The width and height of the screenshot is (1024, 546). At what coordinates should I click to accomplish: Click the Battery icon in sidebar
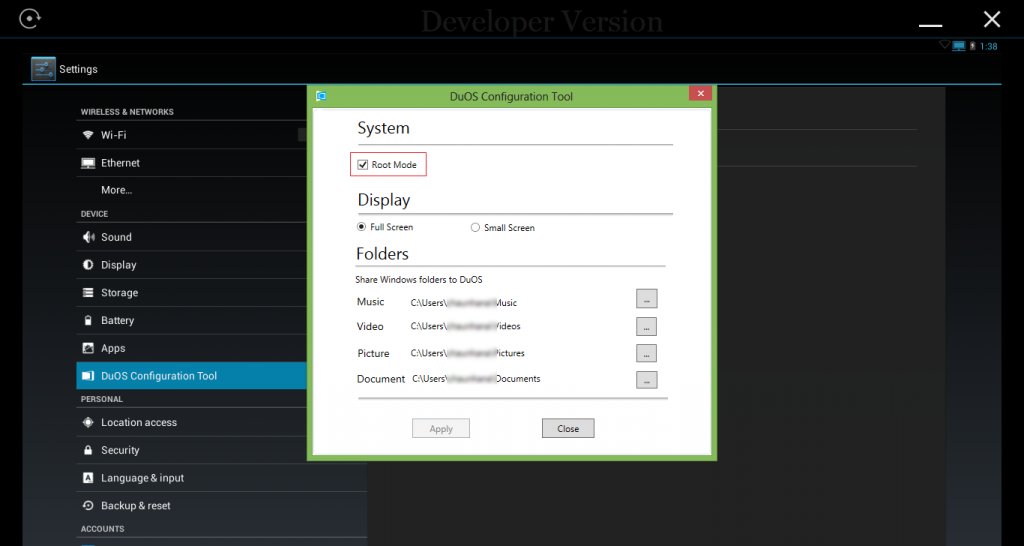click(88, 321)
